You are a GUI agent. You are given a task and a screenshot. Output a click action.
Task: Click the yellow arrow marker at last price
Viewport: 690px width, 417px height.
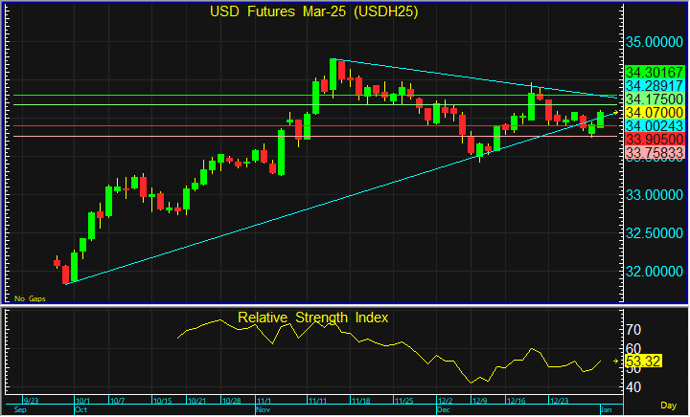(x=616, y=111)
